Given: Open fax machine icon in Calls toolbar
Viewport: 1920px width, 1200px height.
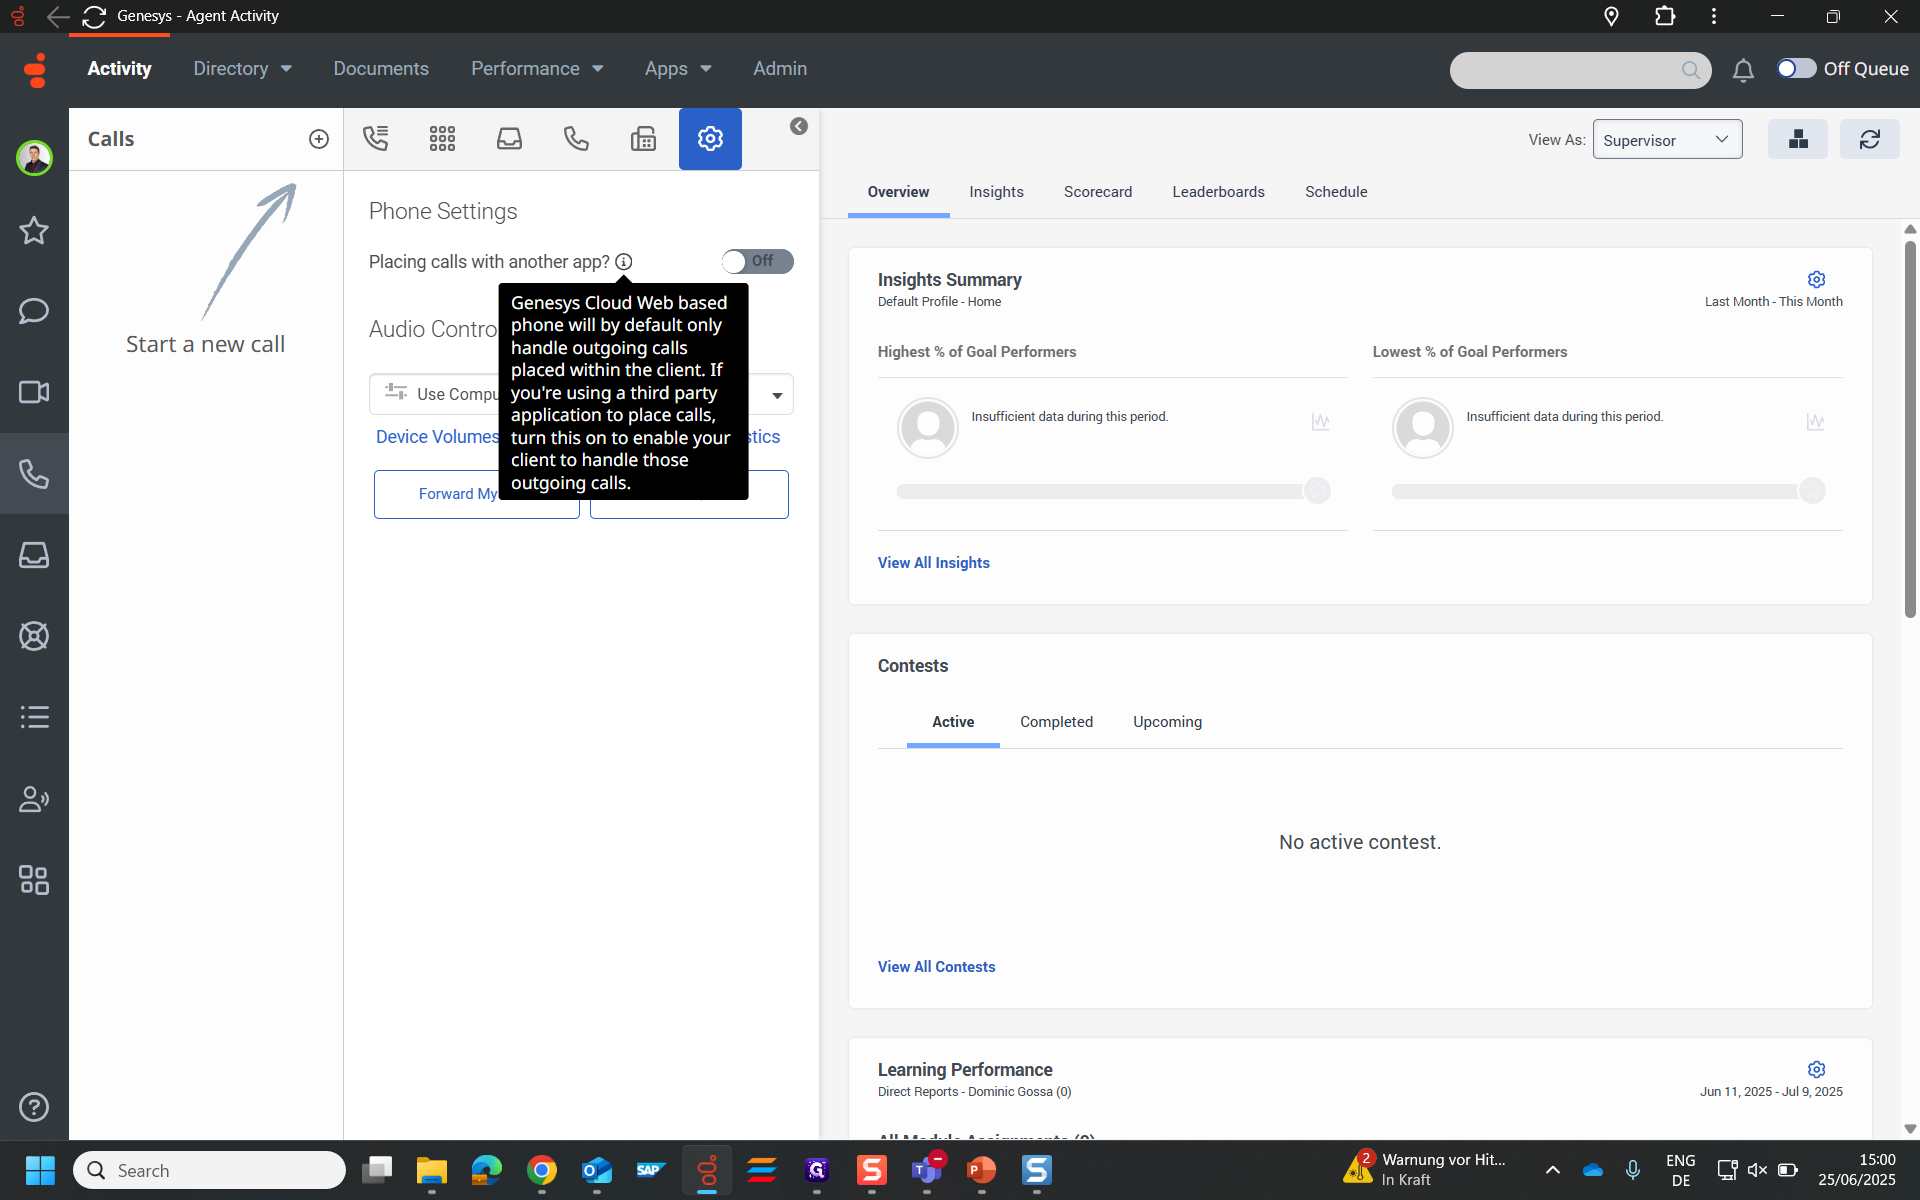Looking at the screenshot, I should (643, 139).
